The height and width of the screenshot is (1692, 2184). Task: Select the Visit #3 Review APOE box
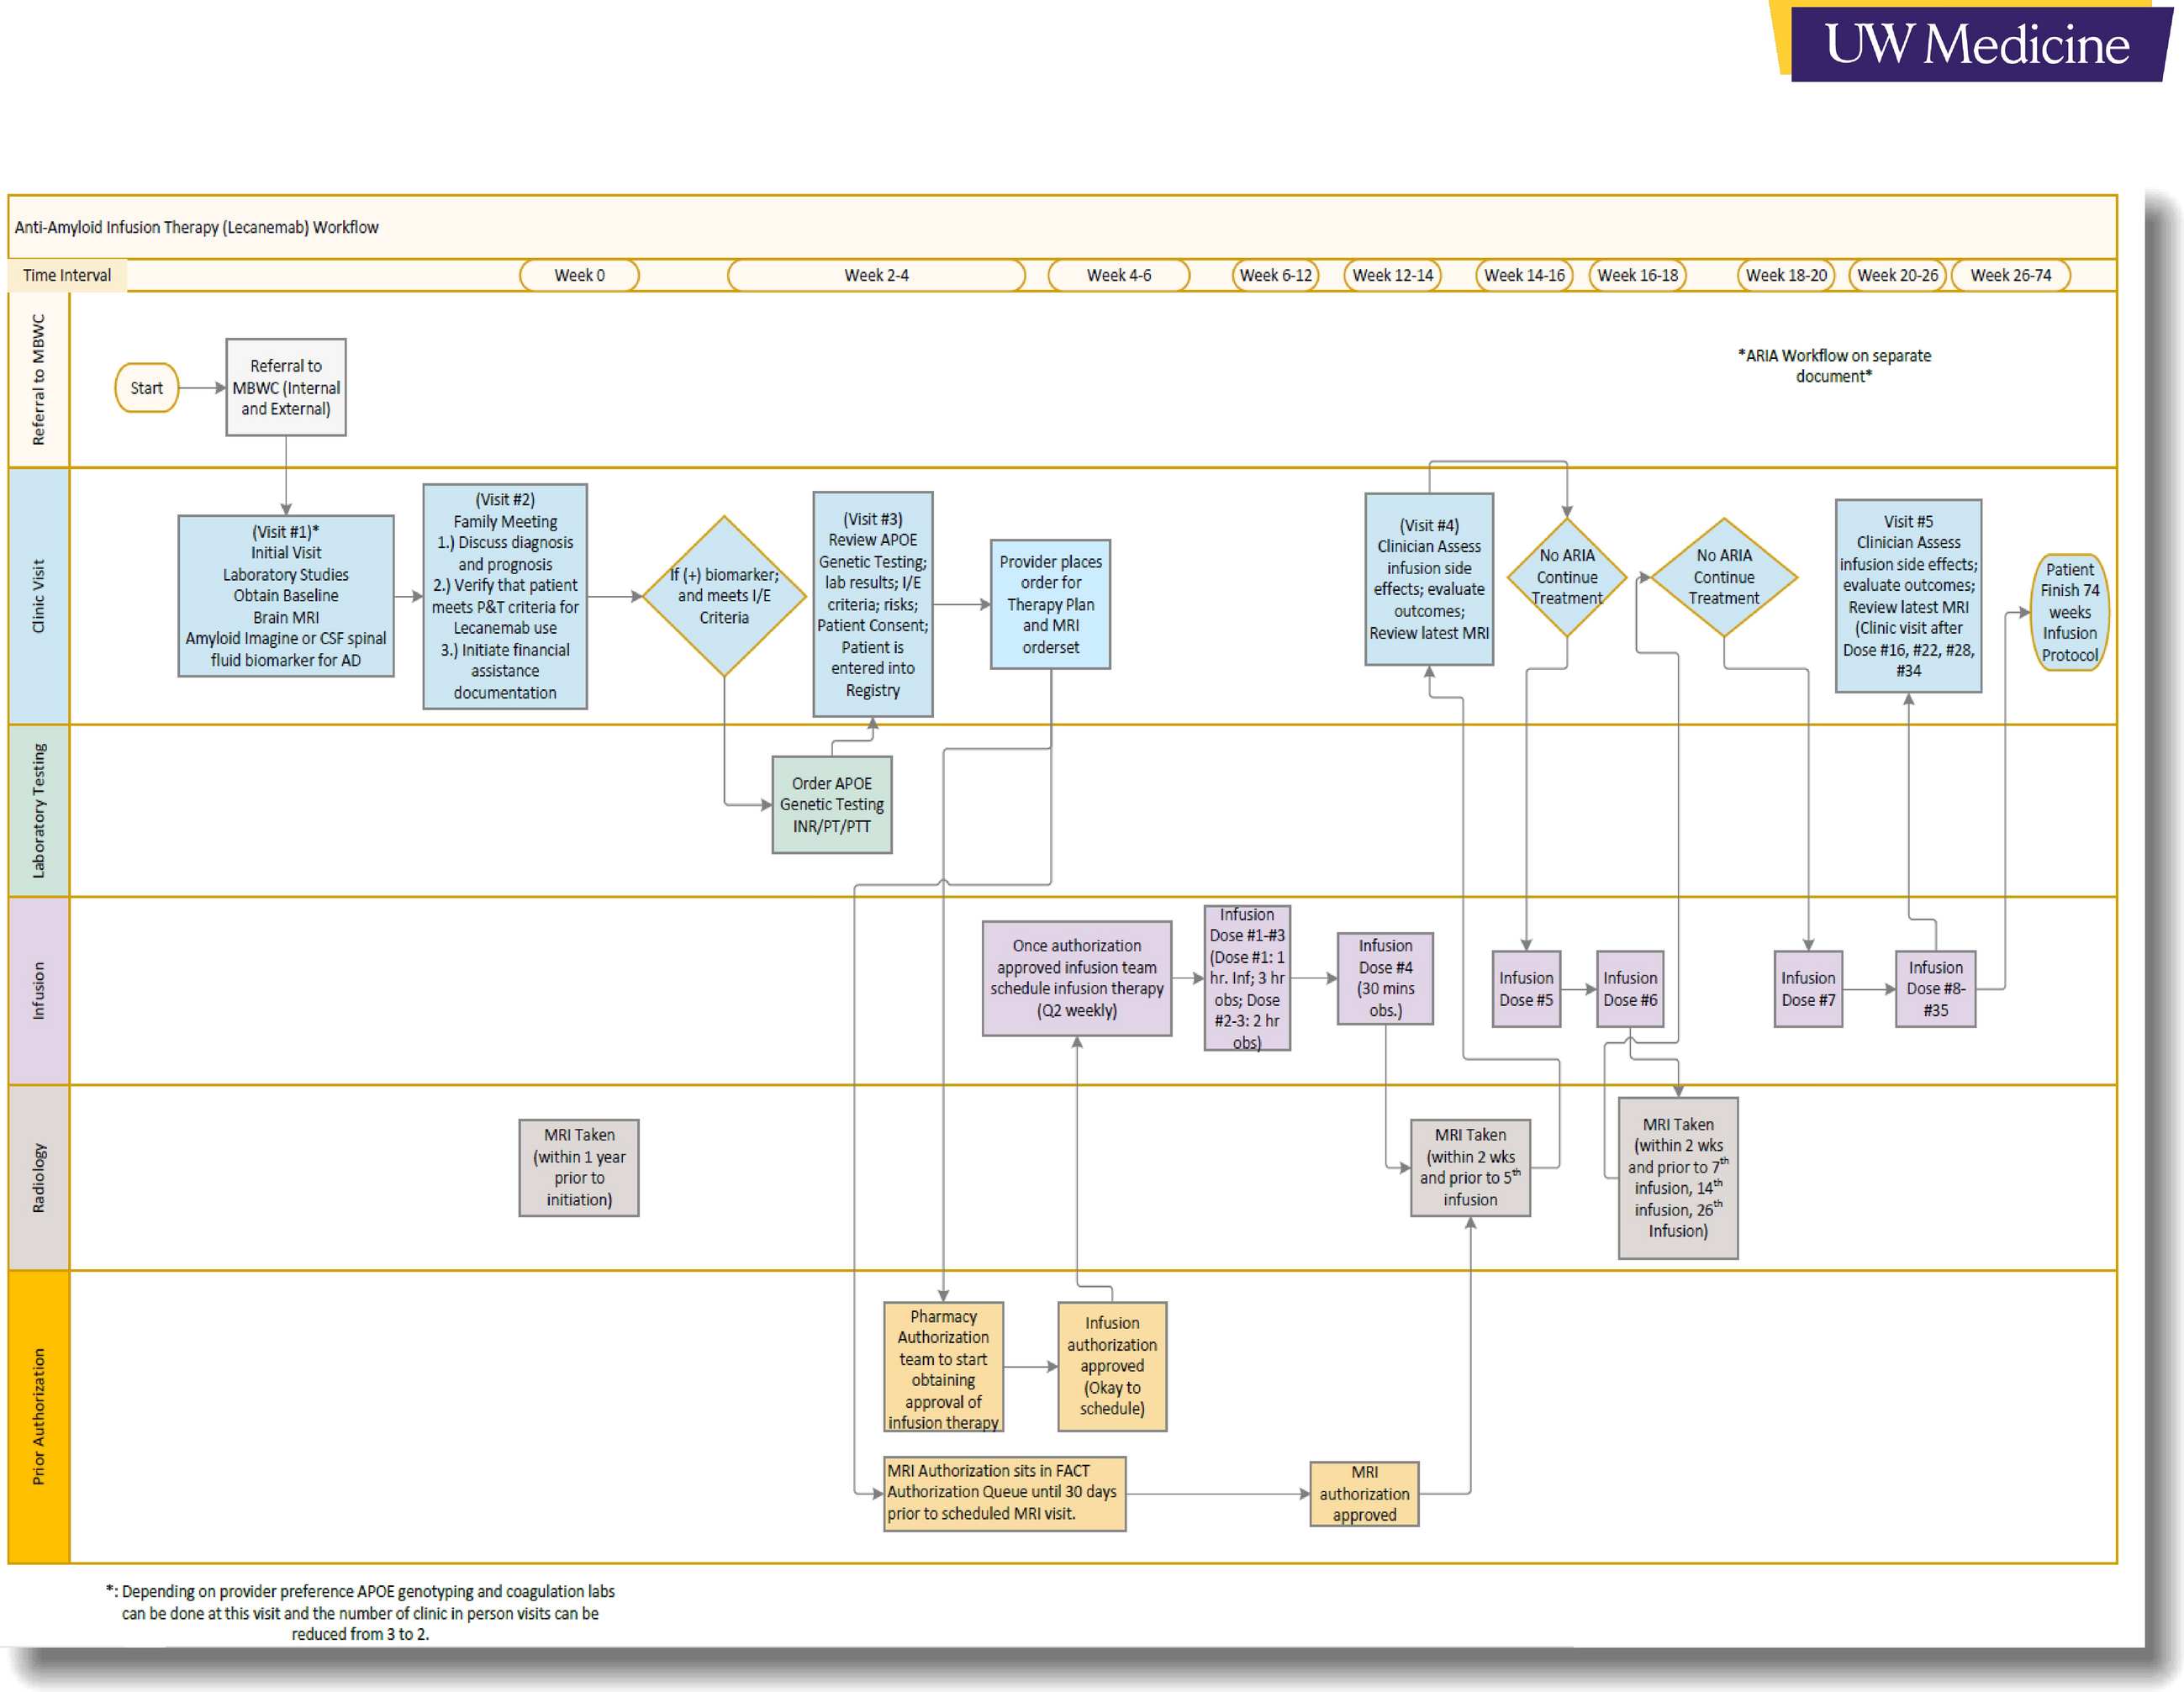pyautogui.click(x=873, y=604)
